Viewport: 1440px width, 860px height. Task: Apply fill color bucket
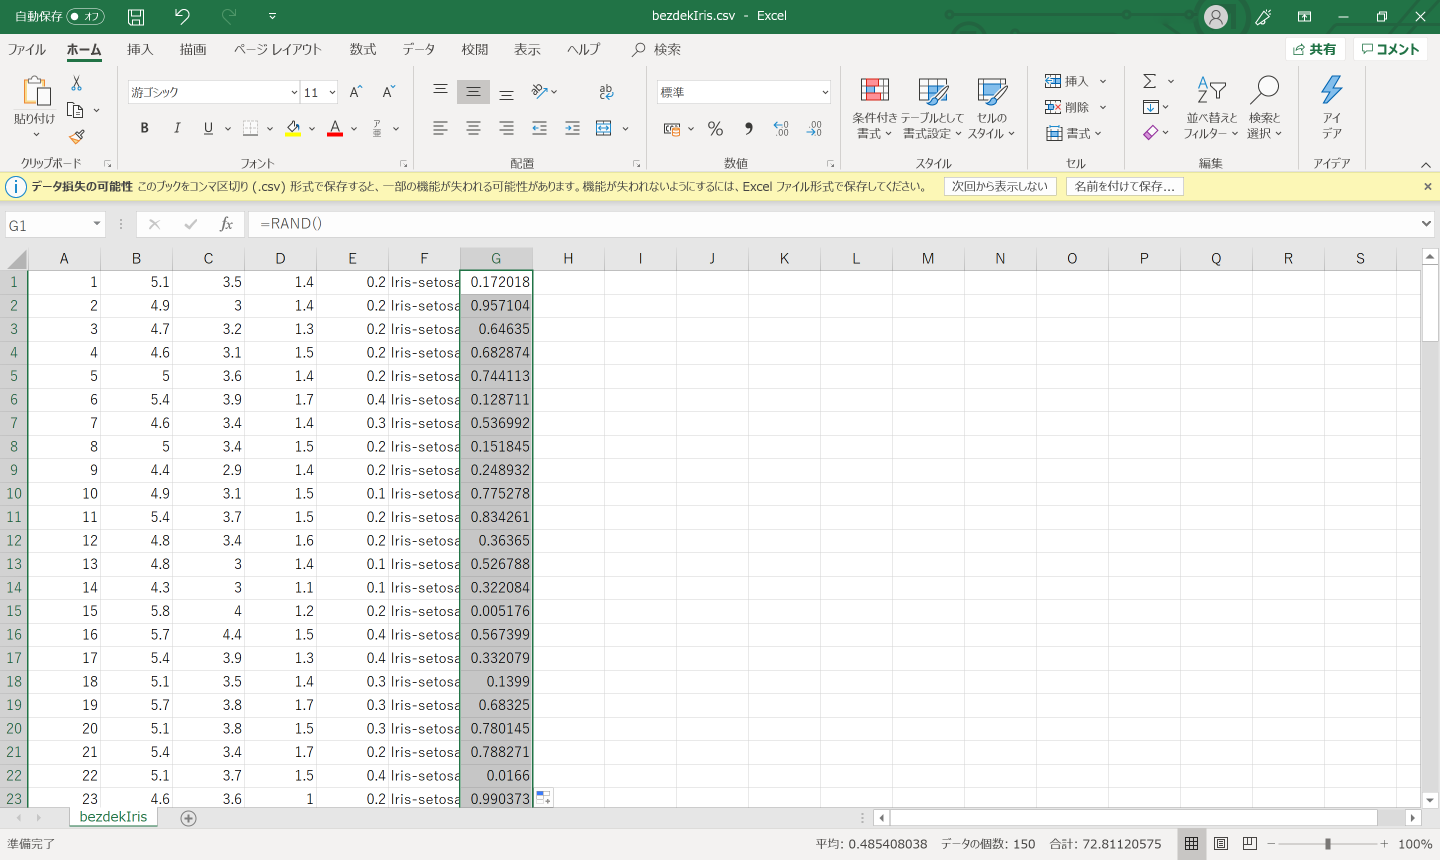(293, 128)
